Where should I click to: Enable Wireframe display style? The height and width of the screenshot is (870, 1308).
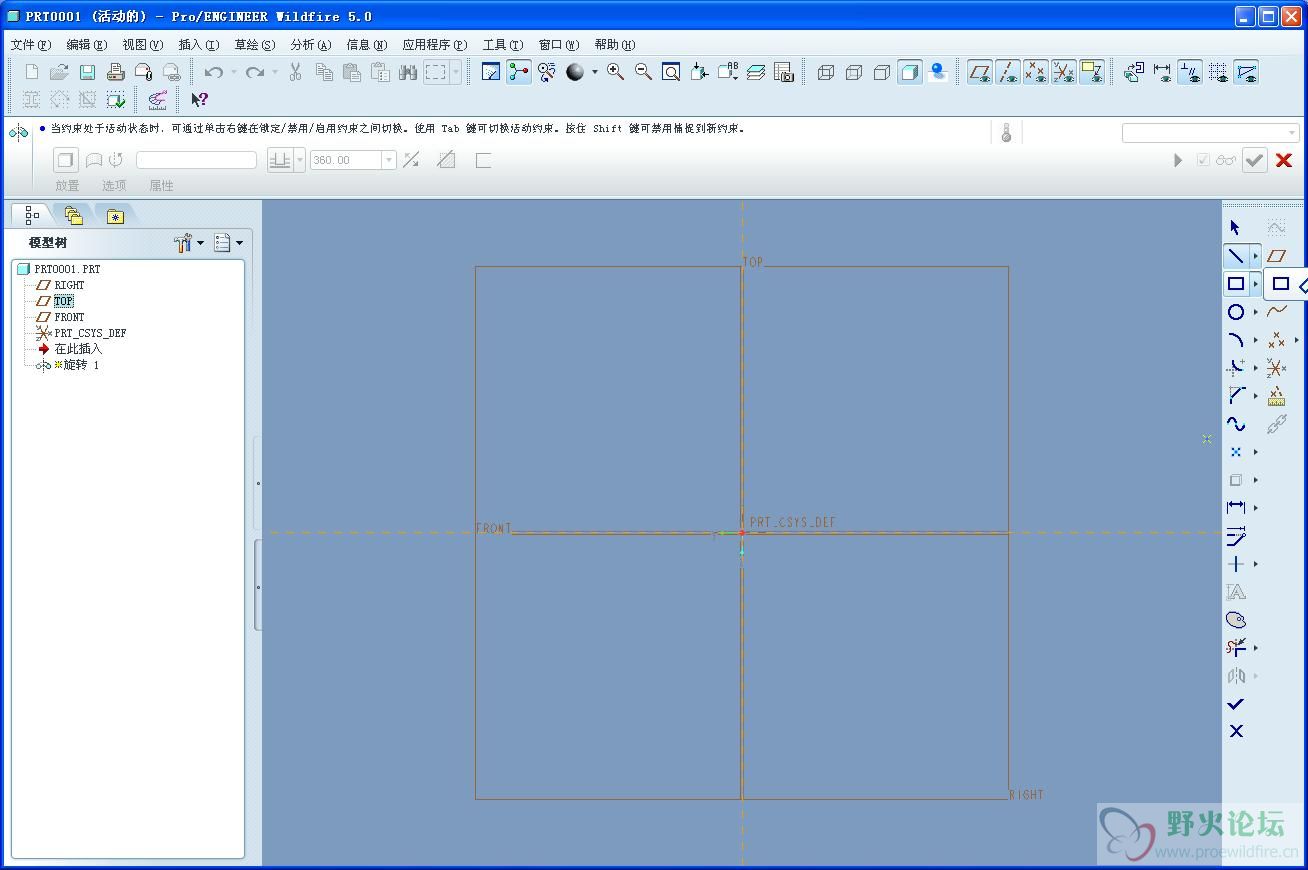(825, 72)
